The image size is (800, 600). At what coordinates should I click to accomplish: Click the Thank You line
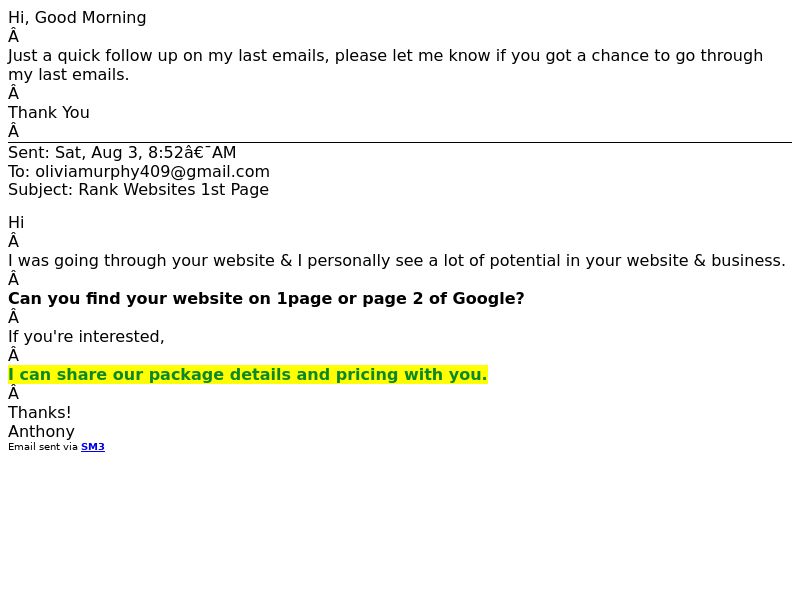click(x=49, y=113)
